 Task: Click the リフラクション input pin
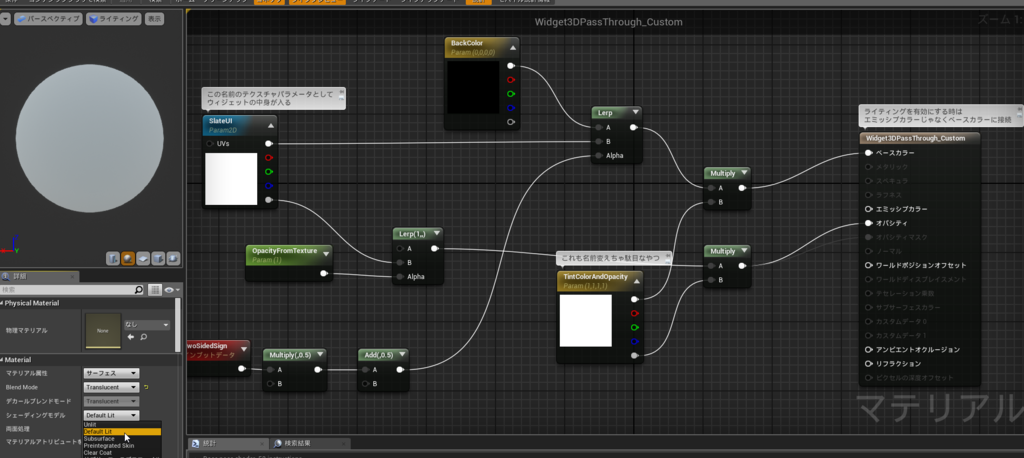pos(869,364)
